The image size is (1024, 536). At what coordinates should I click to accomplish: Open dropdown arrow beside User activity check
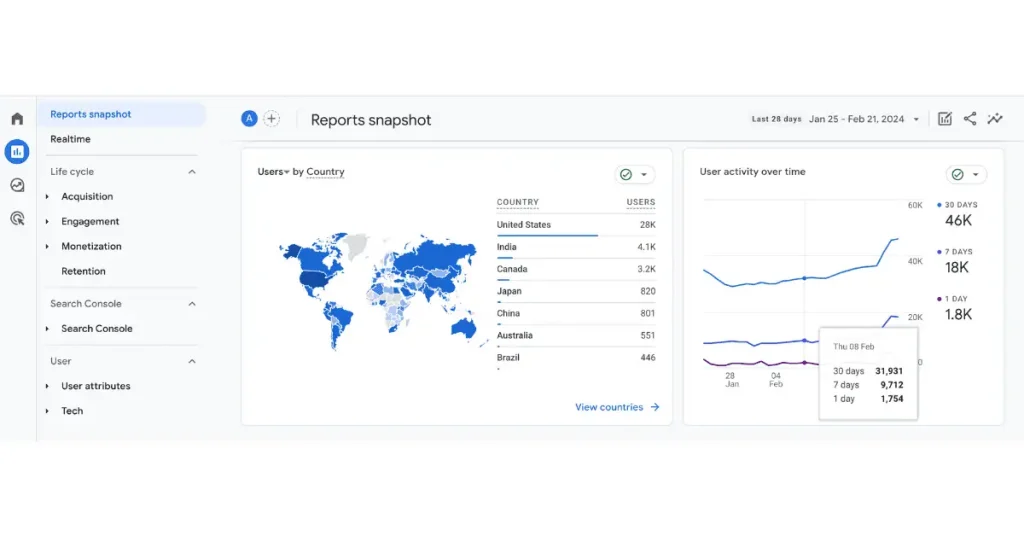click(x=976, y=175)
